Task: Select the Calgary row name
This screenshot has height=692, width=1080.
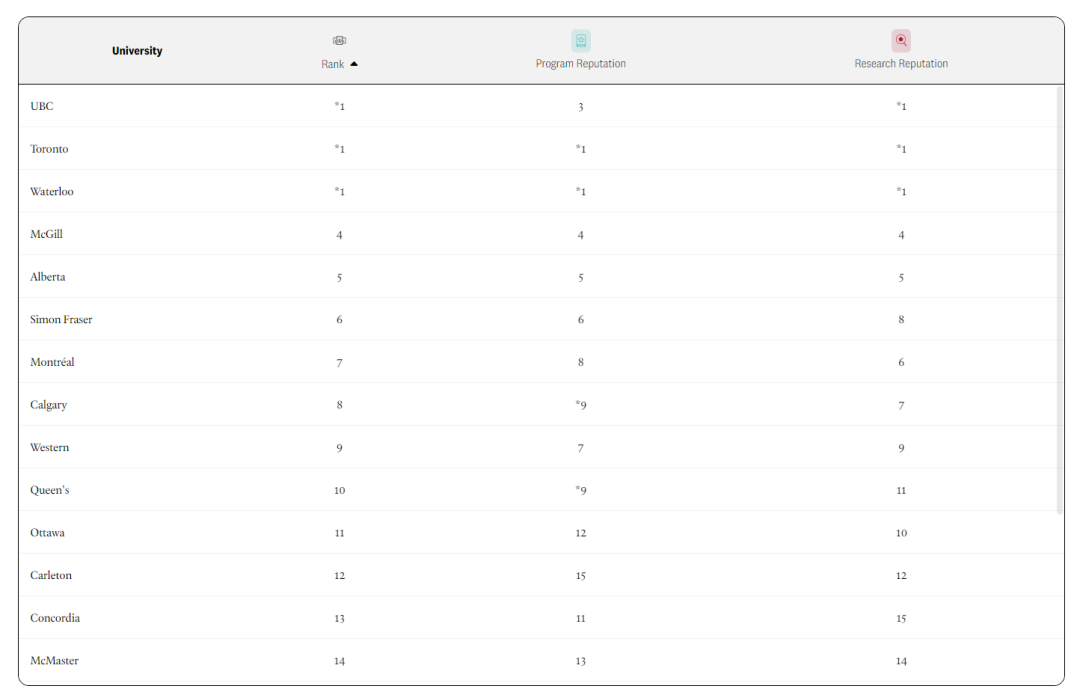Action: coord(48,405)
